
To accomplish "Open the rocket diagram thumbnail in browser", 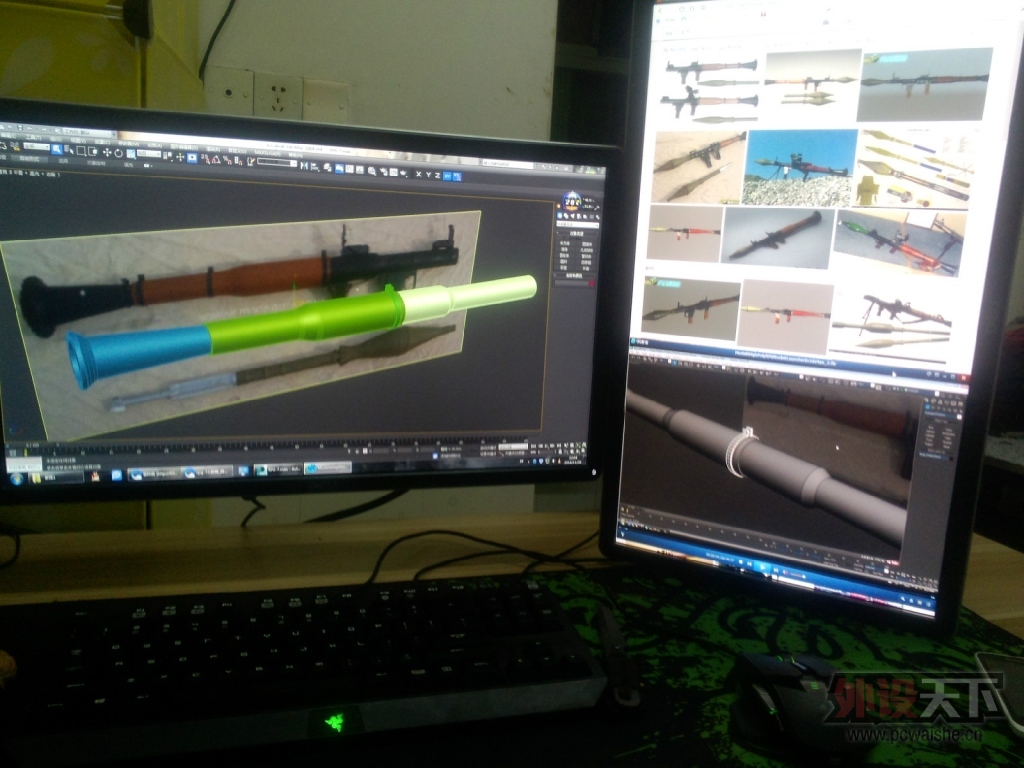I will tap(914, 167).
